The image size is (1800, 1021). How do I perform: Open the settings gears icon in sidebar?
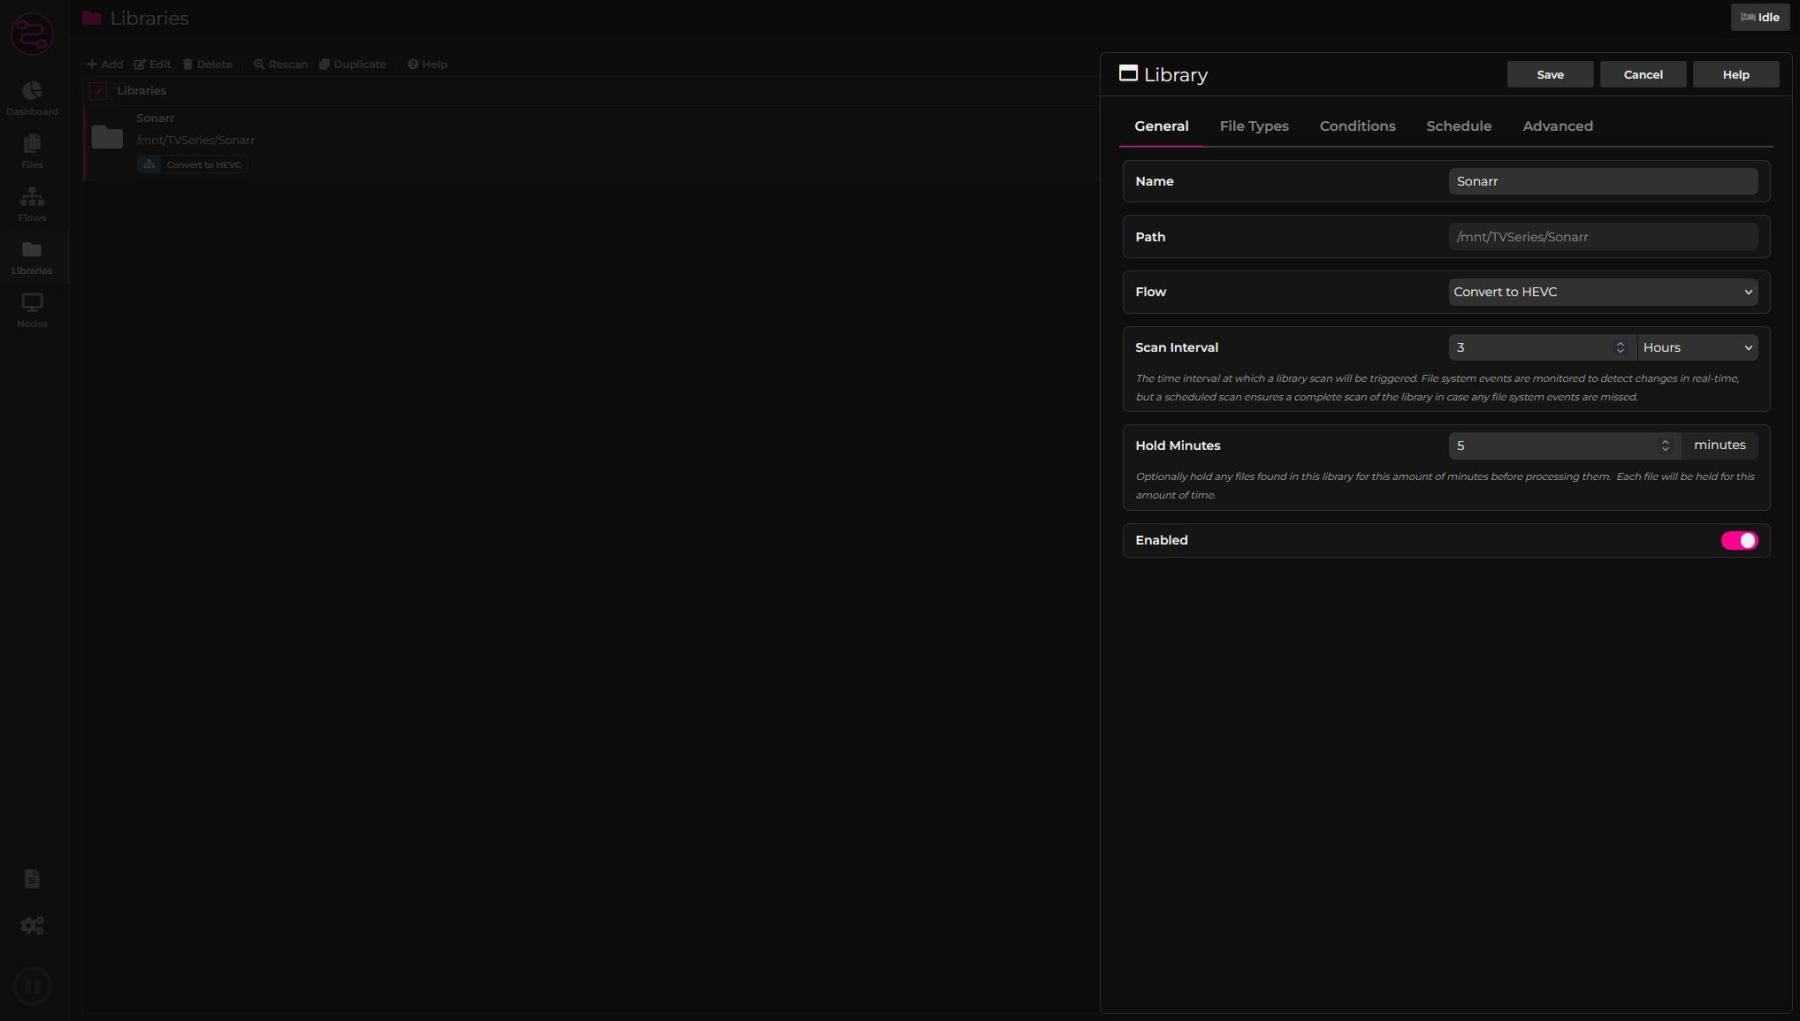32,926
